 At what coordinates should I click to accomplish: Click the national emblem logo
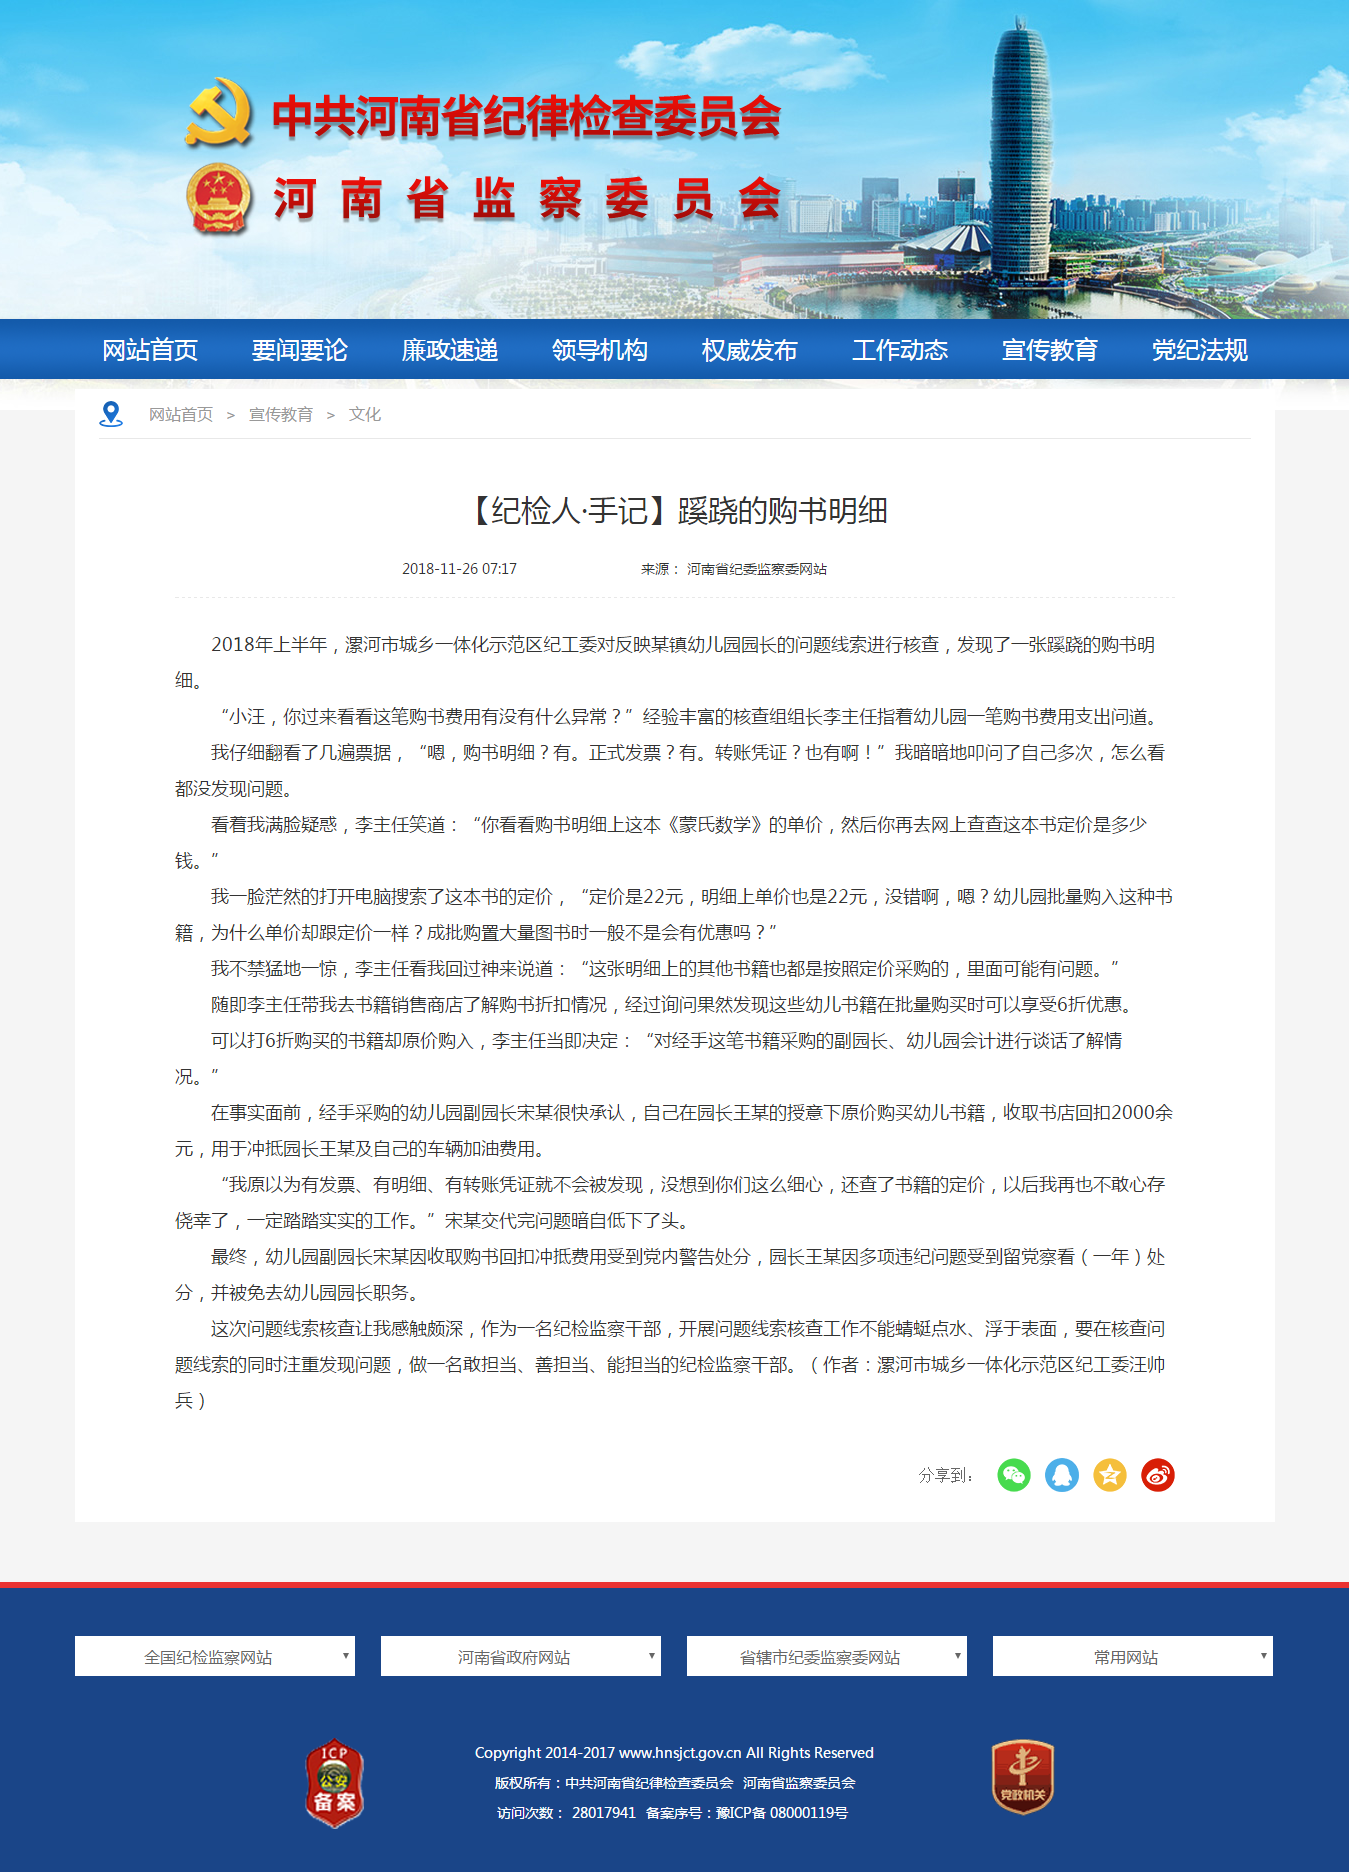tap(218, 198)
